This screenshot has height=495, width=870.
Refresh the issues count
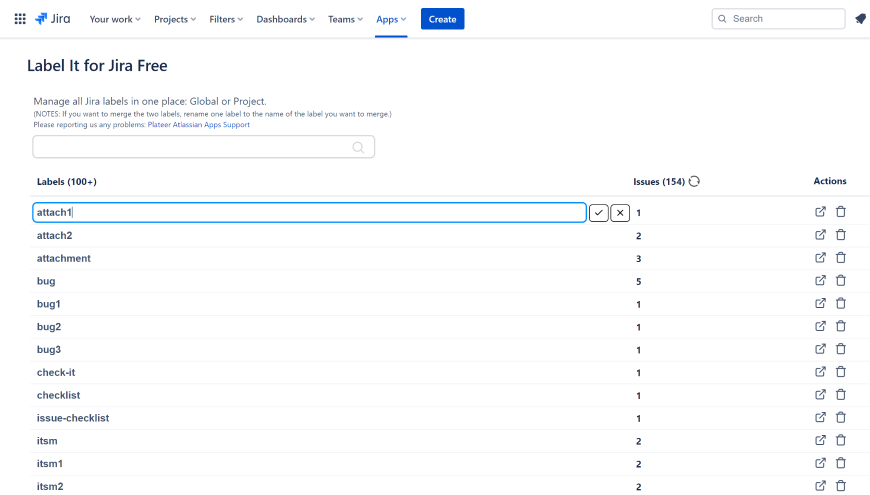[694, 181]
